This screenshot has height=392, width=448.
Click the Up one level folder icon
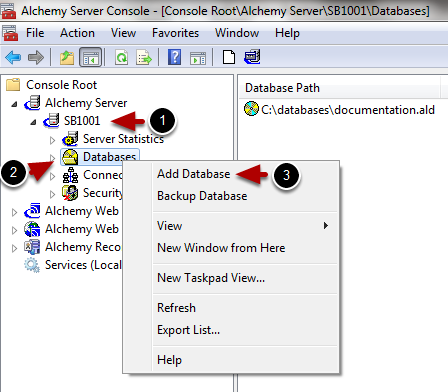click(x=67, y=57)
